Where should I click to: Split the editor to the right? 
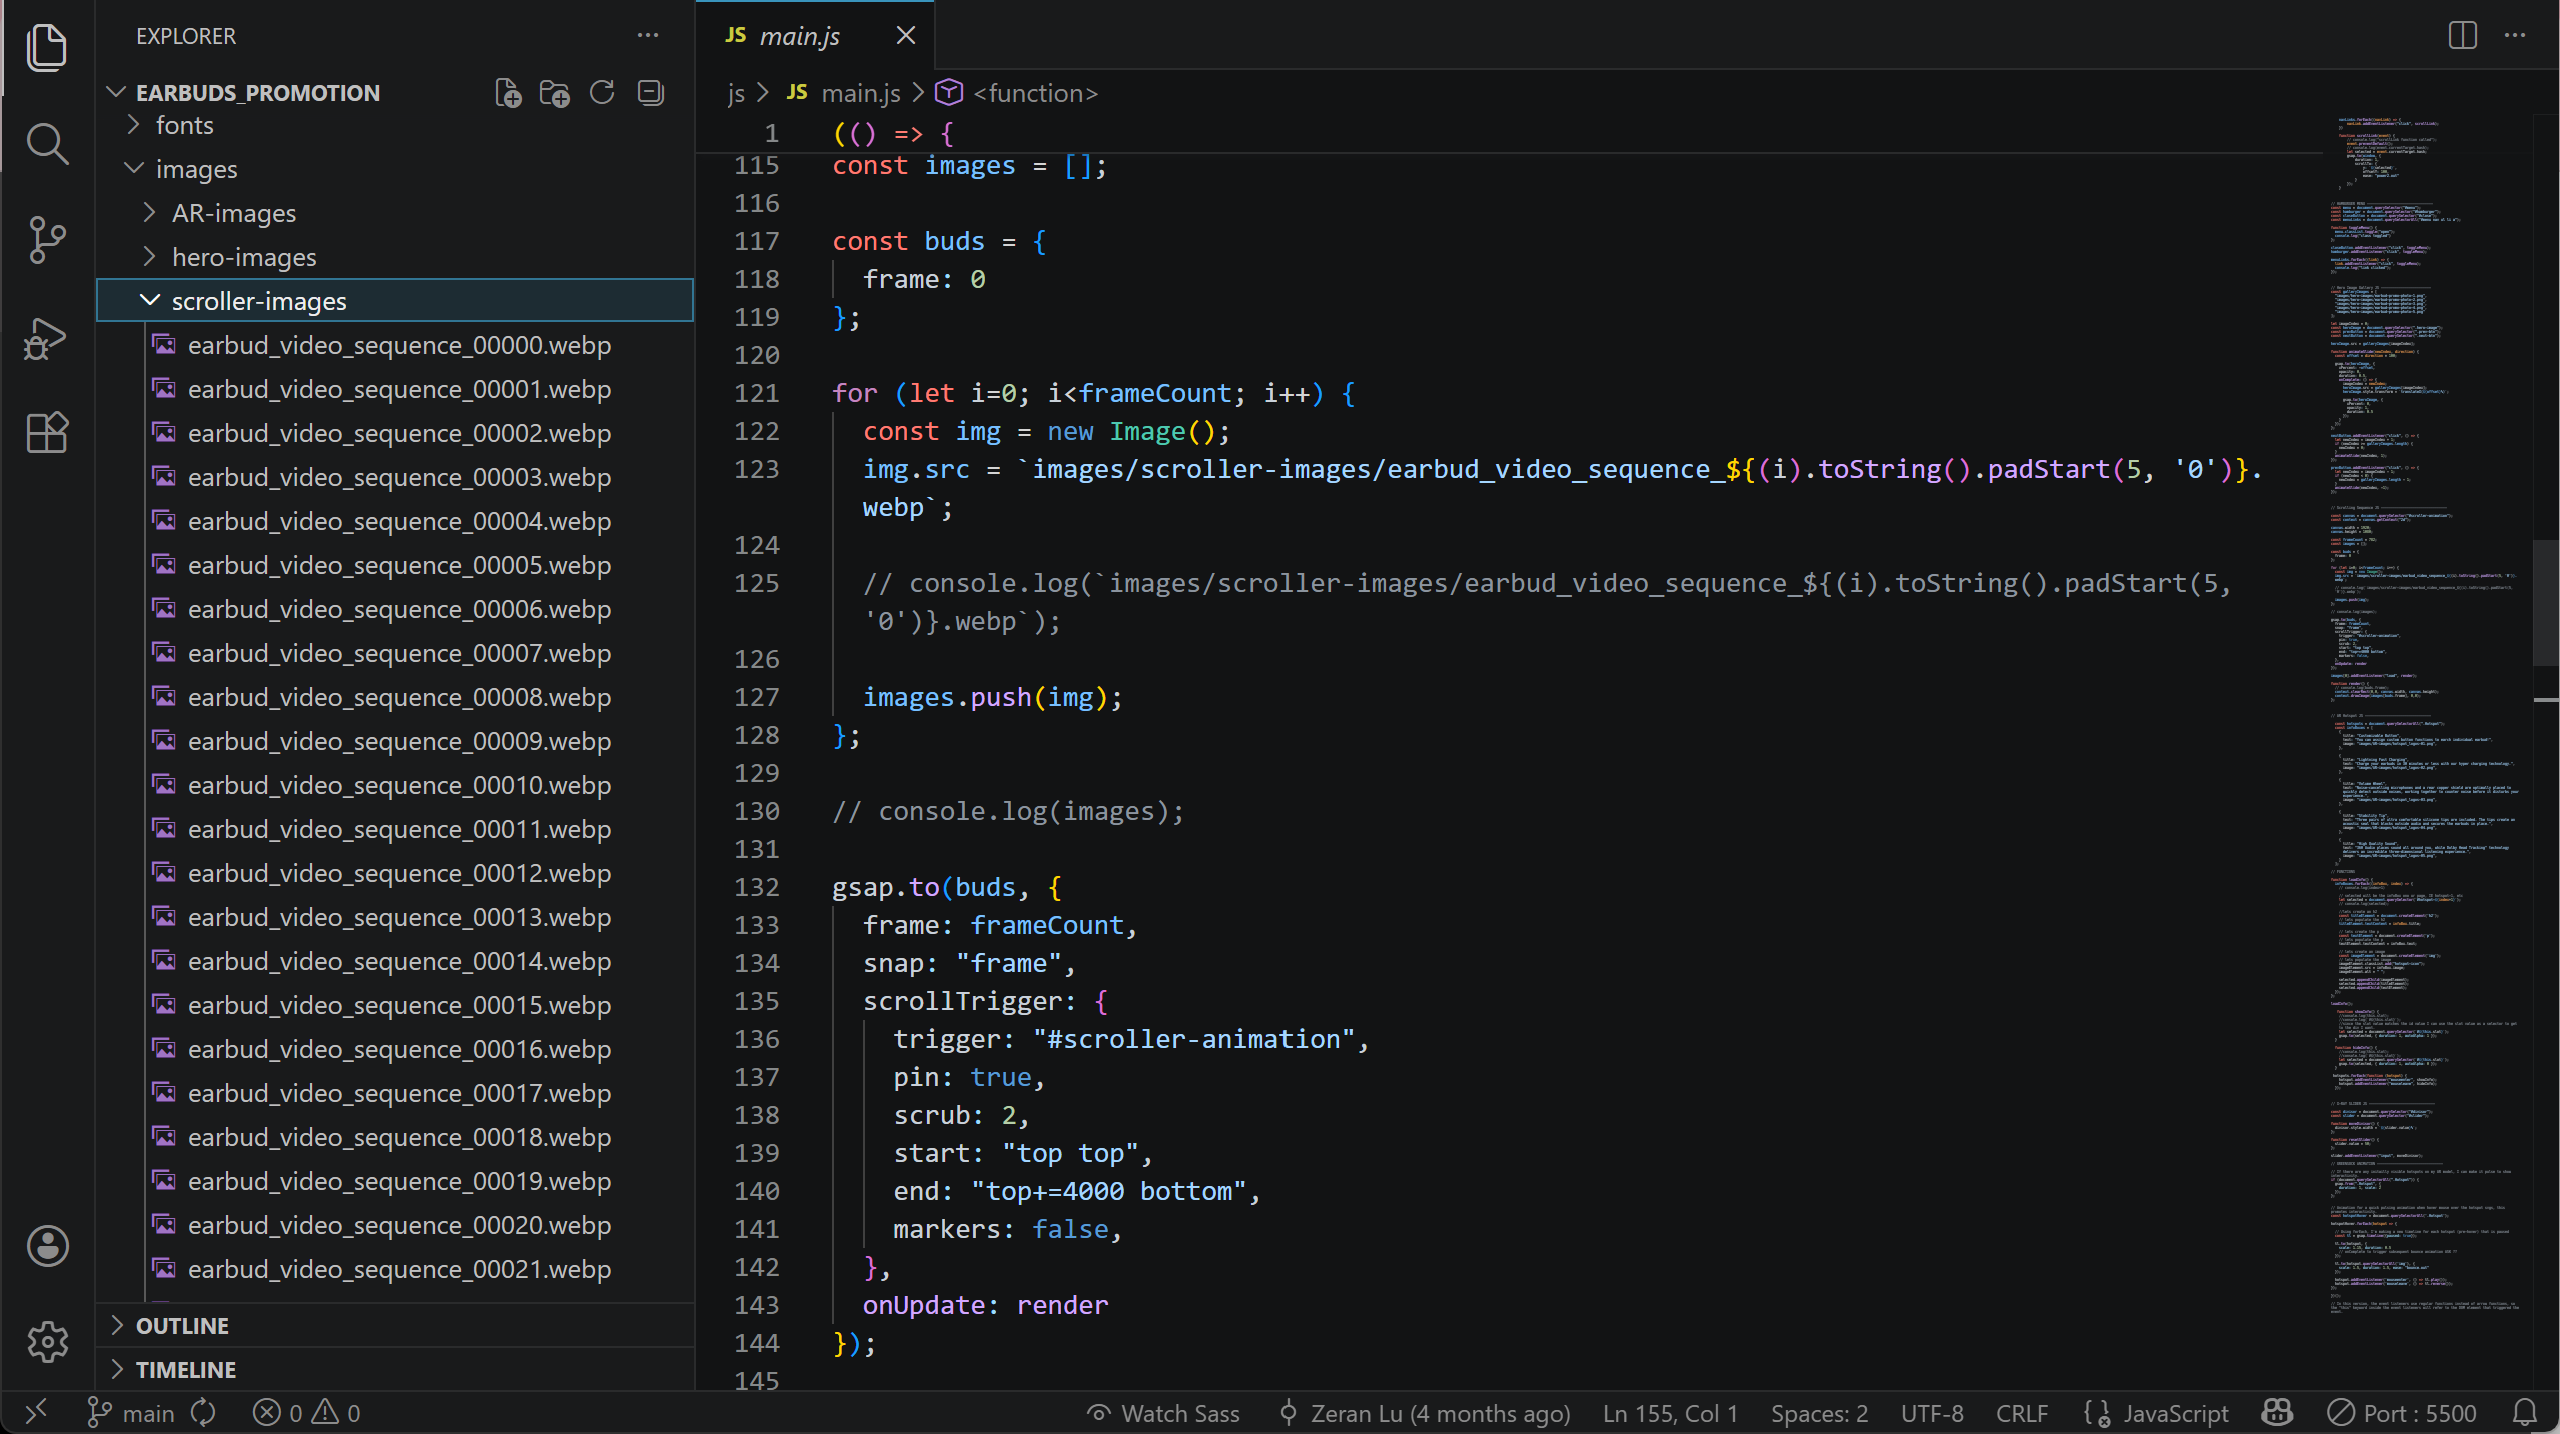(x=2462, y=36)
